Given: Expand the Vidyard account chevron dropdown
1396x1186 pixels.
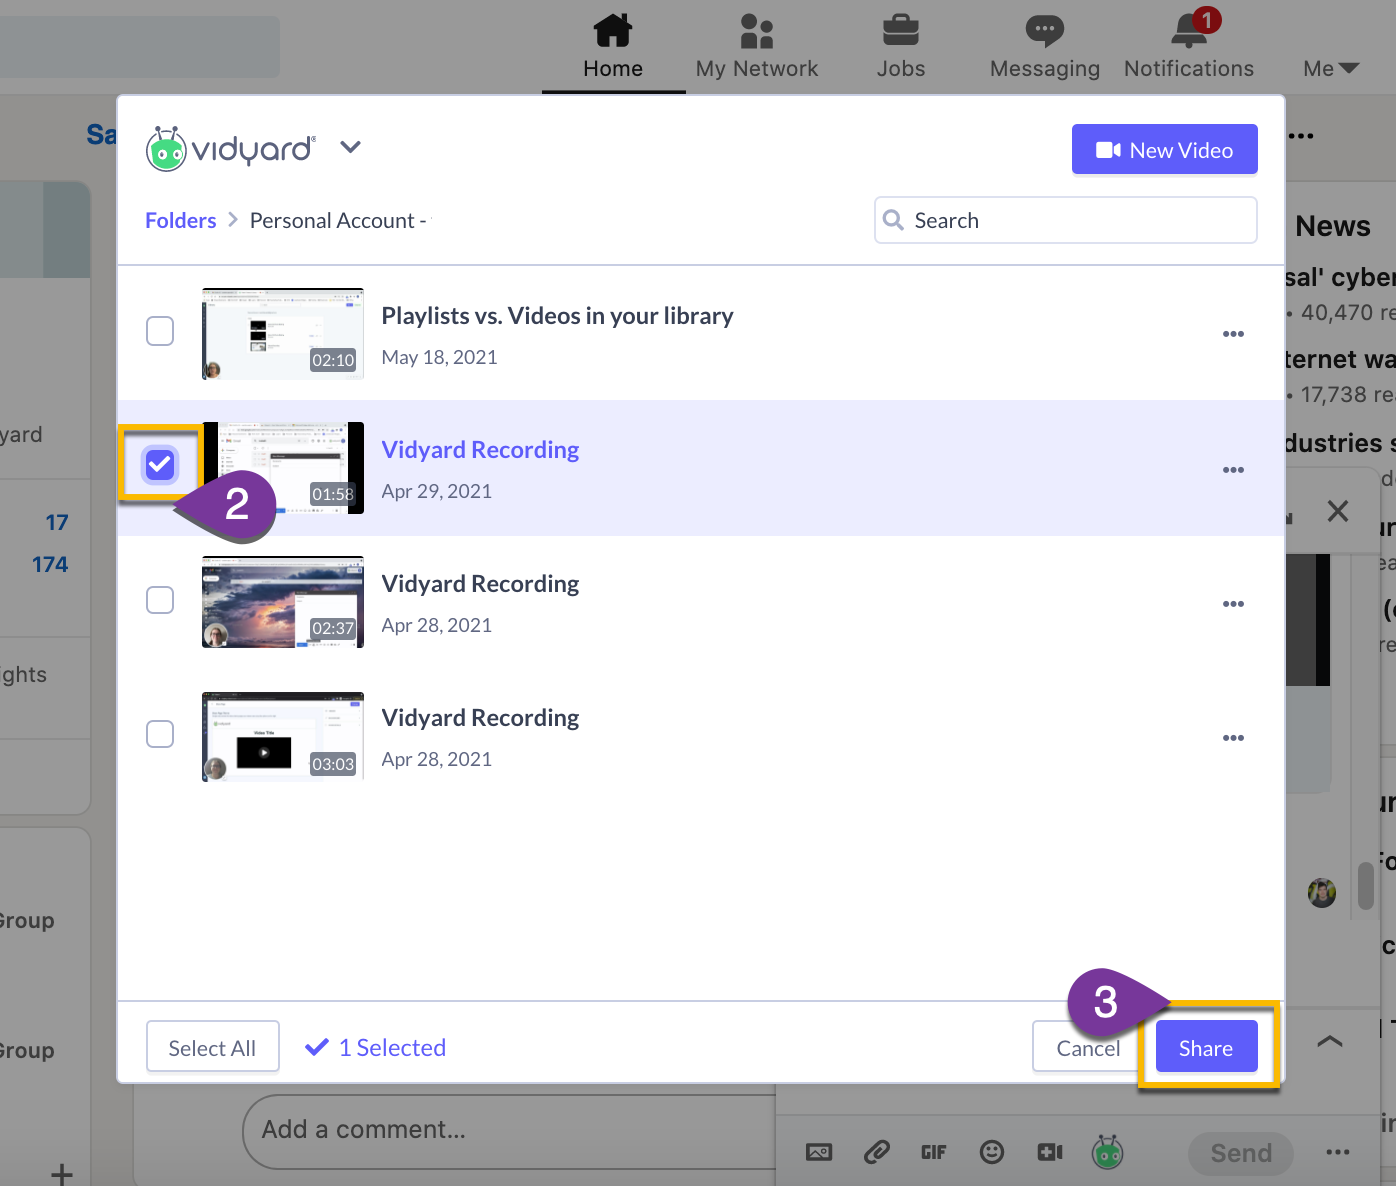Looking at the screenshot, I should 350,147.
